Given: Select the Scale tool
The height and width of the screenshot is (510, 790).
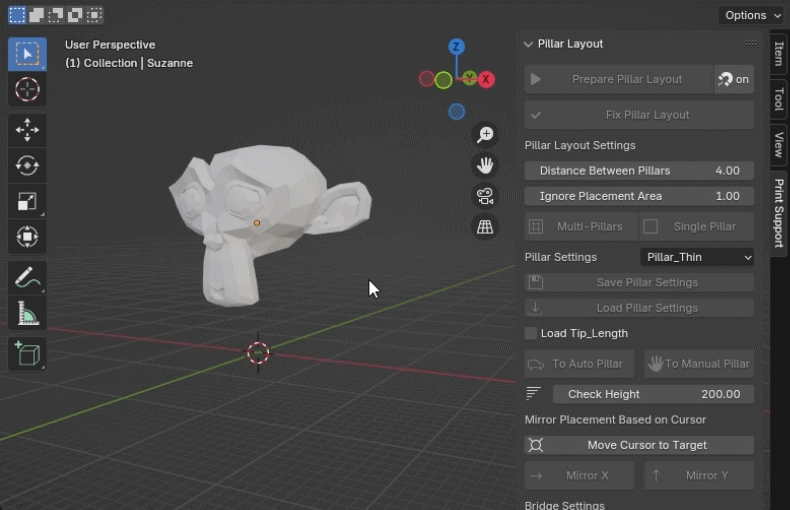Looking at the screenshot, I should (27, 201).
